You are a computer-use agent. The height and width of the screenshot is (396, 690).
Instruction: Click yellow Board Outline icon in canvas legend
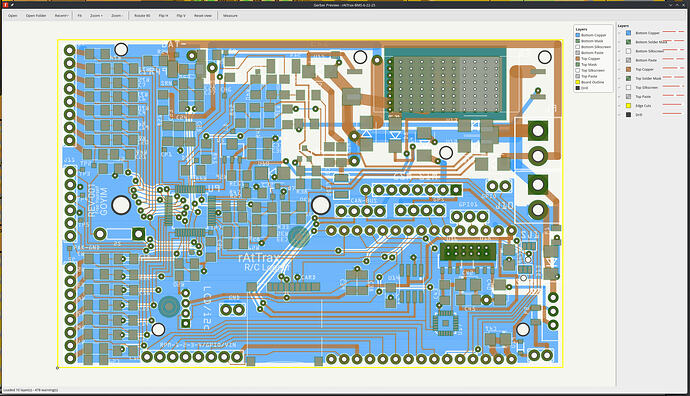[x=578, y=82]
